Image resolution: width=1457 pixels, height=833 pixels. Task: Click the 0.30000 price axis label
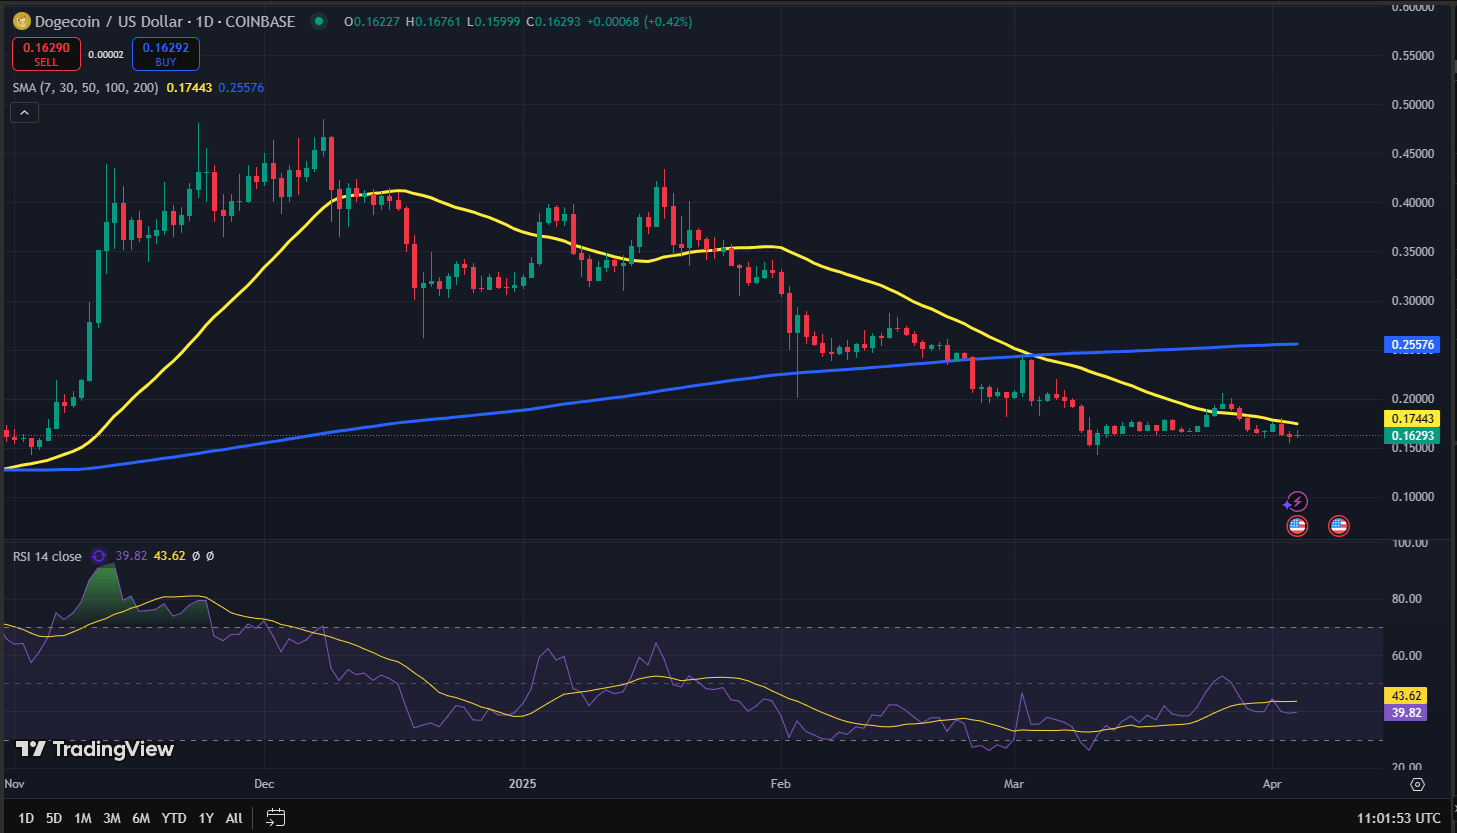coord(1413,301)
